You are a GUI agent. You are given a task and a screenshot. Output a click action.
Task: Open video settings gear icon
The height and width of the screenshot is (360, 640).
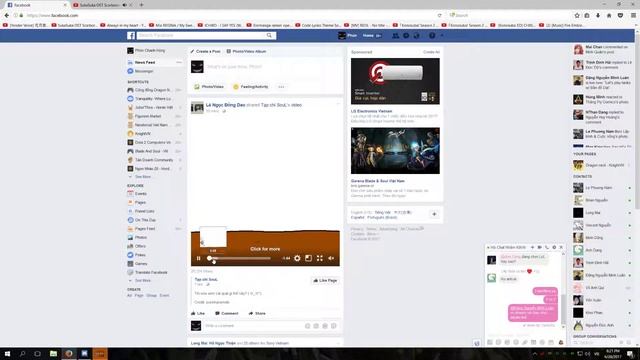point(297,258)
